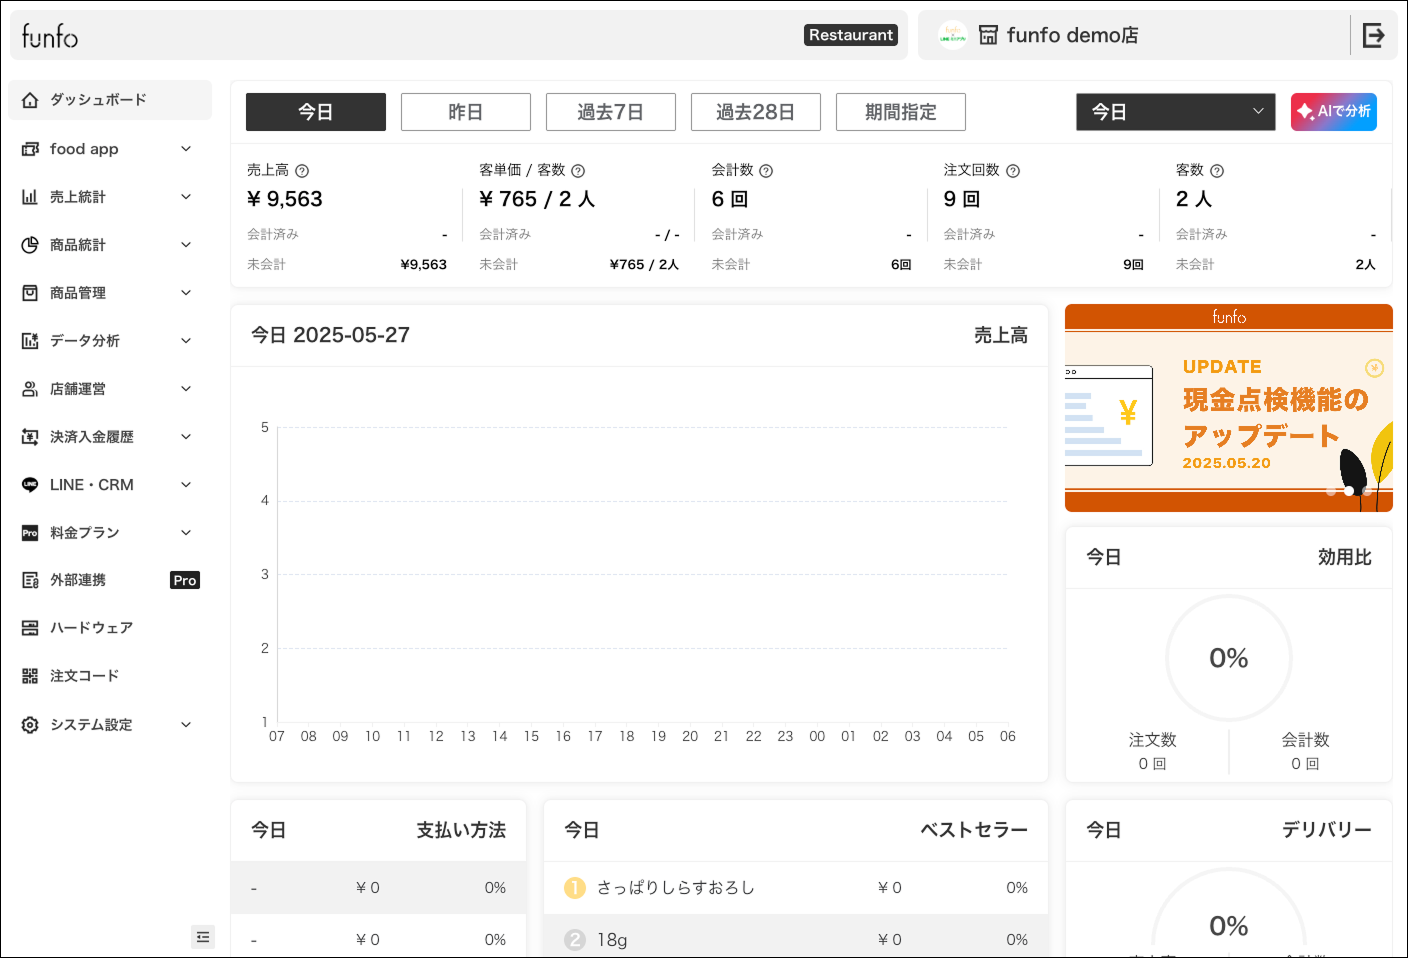1408x958 pixels.
Task: Expand the LINE・CRM menu chevron
Action: tap(186, 485)
